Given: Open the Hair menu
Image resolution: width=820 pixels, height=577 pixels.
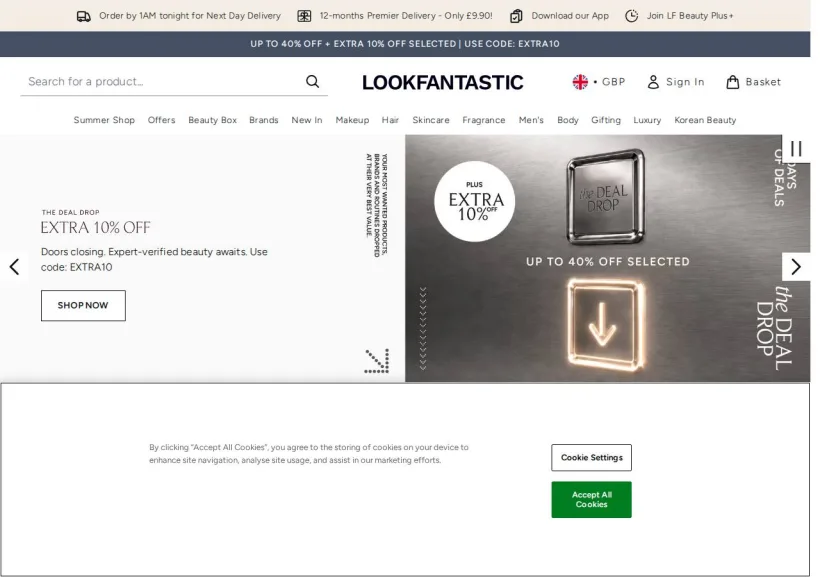Looking at the screenshot, I should pyautogui.click(x=390, y=120).
